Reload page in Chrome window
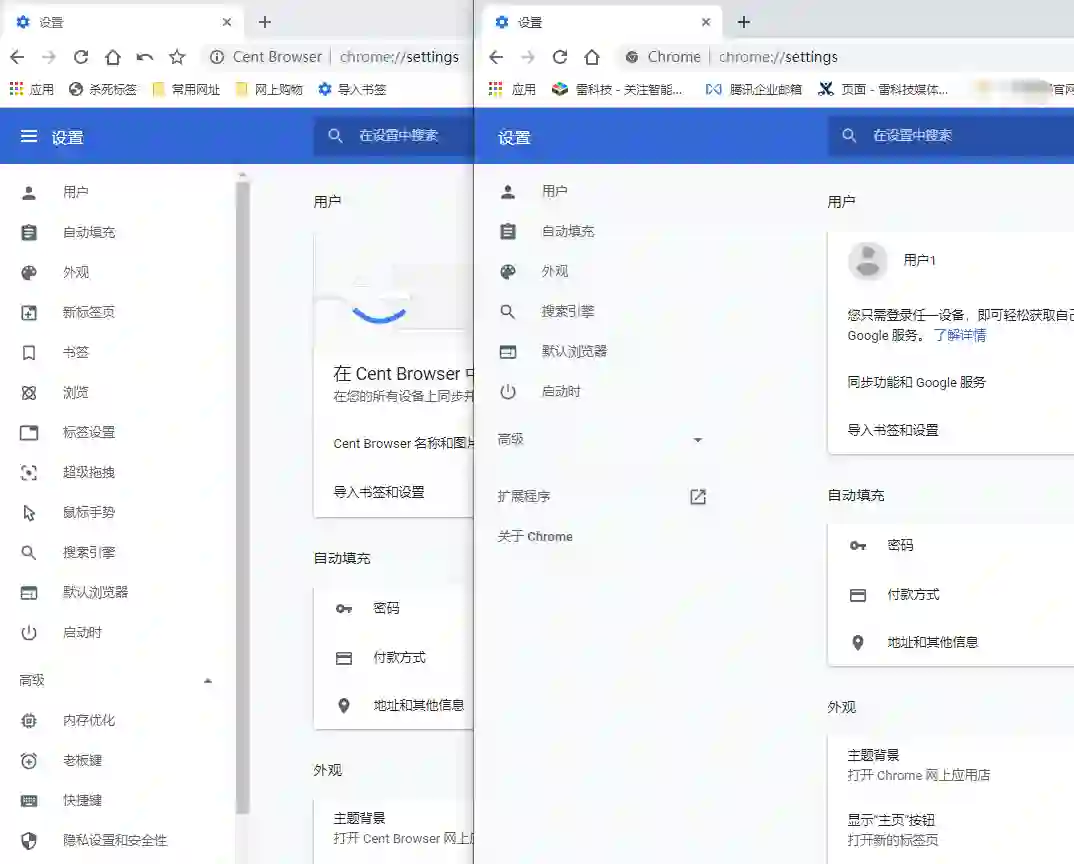This screenshot has width=1074, height=864. 560,57
